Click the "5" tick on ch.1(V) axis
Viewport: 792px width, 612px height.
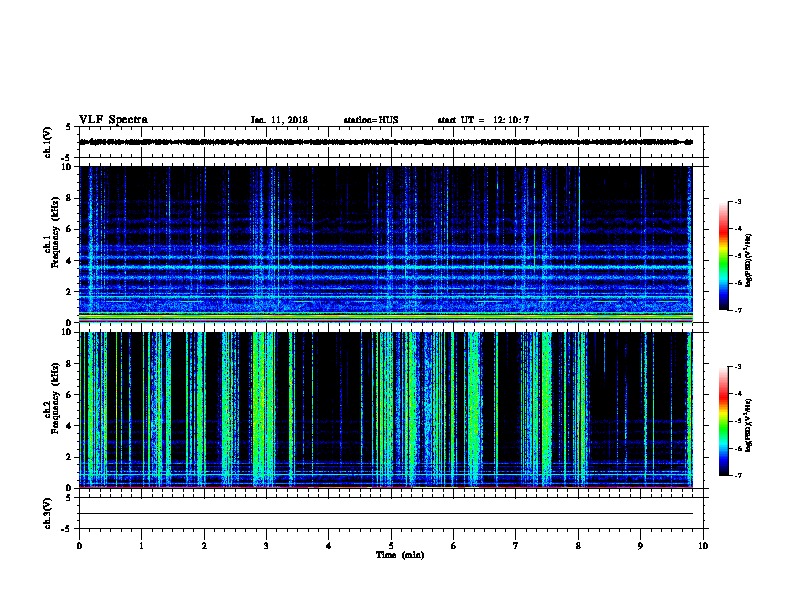click(x=69, y=127)
